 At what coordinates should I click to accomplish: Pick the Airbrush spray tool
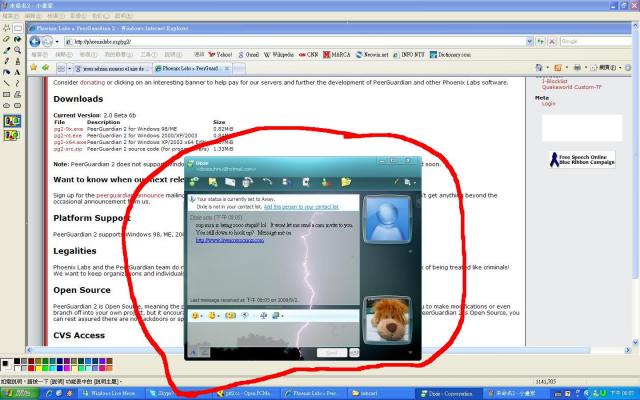[7, 72]
